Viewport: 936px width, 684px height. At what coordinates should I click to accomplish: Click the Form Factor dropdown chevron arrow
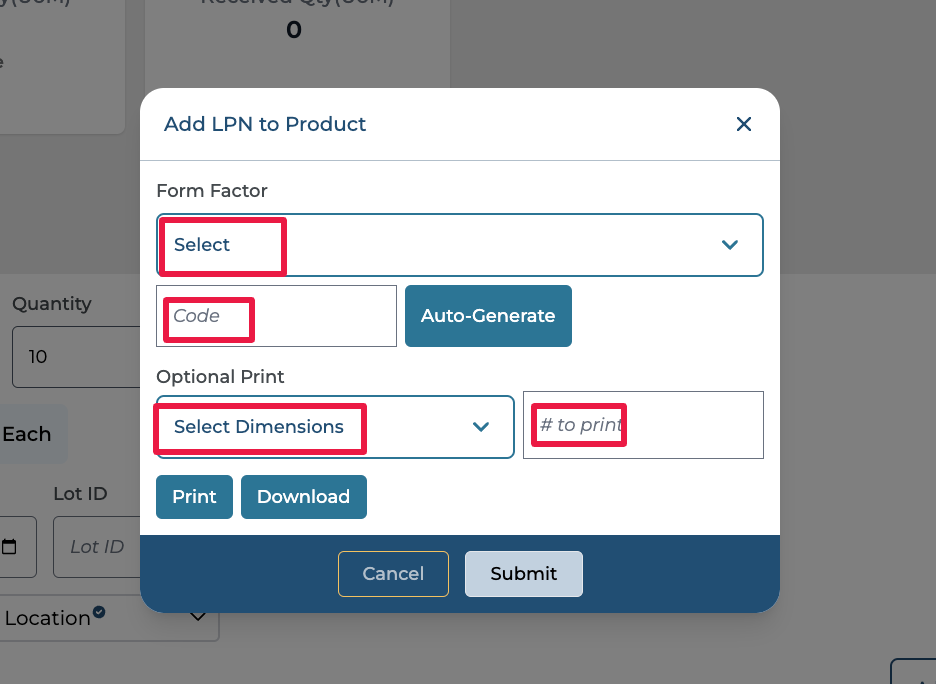(730, 245)
